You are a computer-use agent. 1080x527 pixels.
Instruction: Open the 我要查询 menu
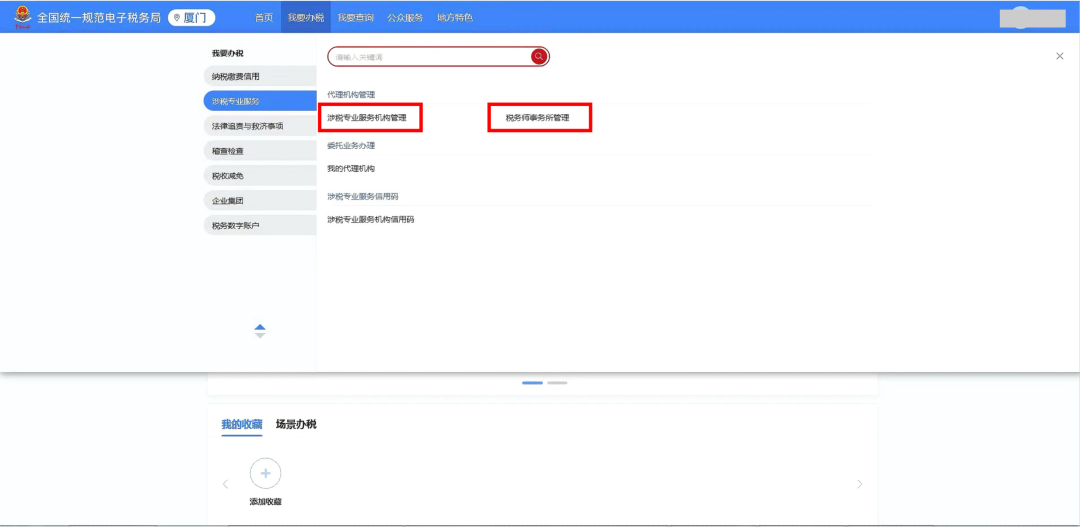click(355, 18)
